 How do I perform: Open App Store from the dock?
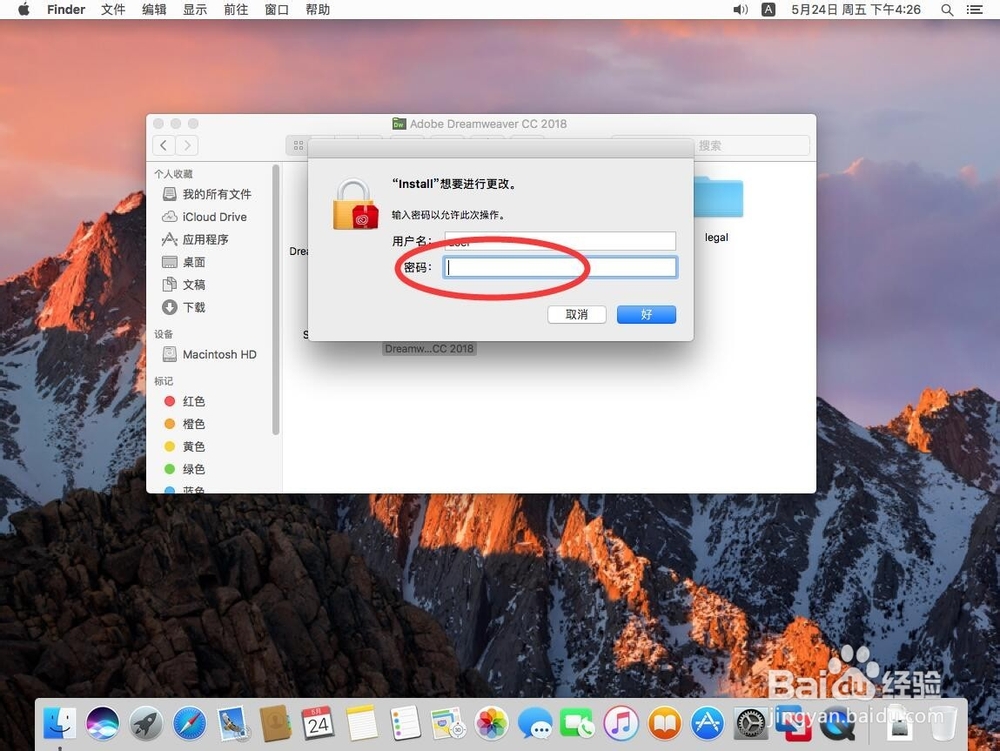[x=708, y=724]
